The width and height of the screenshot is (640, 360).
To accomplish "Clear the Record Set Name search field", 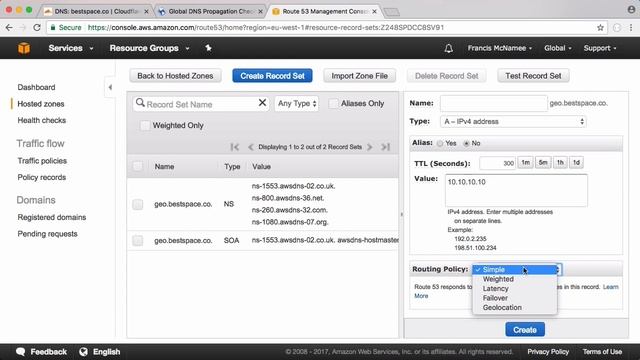I will (262, 103).
